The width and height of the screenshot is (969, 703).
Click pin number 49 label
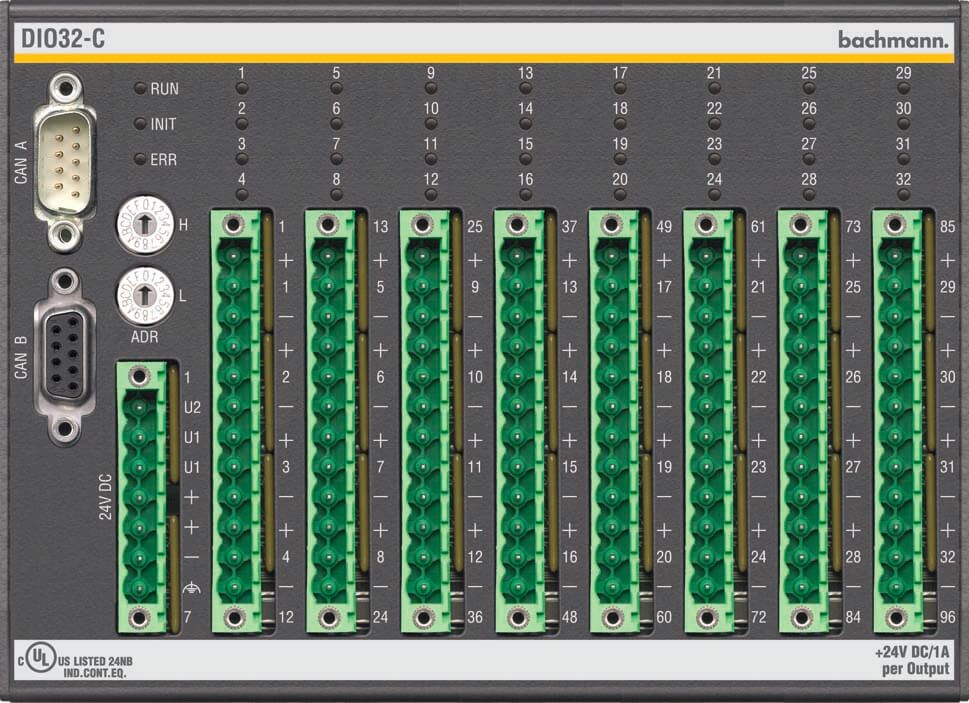[664, 227]
